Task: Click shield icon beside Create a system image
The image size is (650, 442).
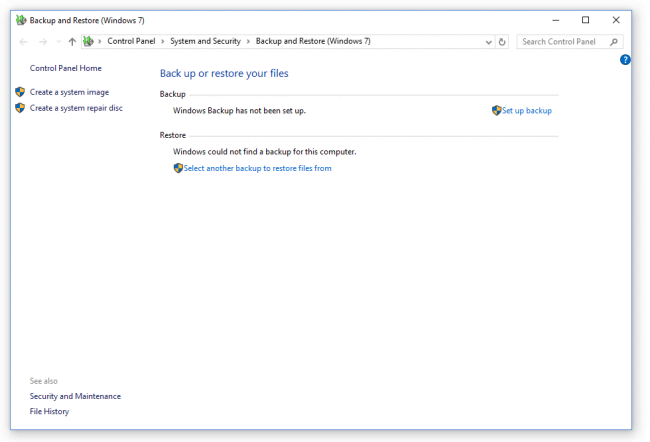Action: click(20, 92)
